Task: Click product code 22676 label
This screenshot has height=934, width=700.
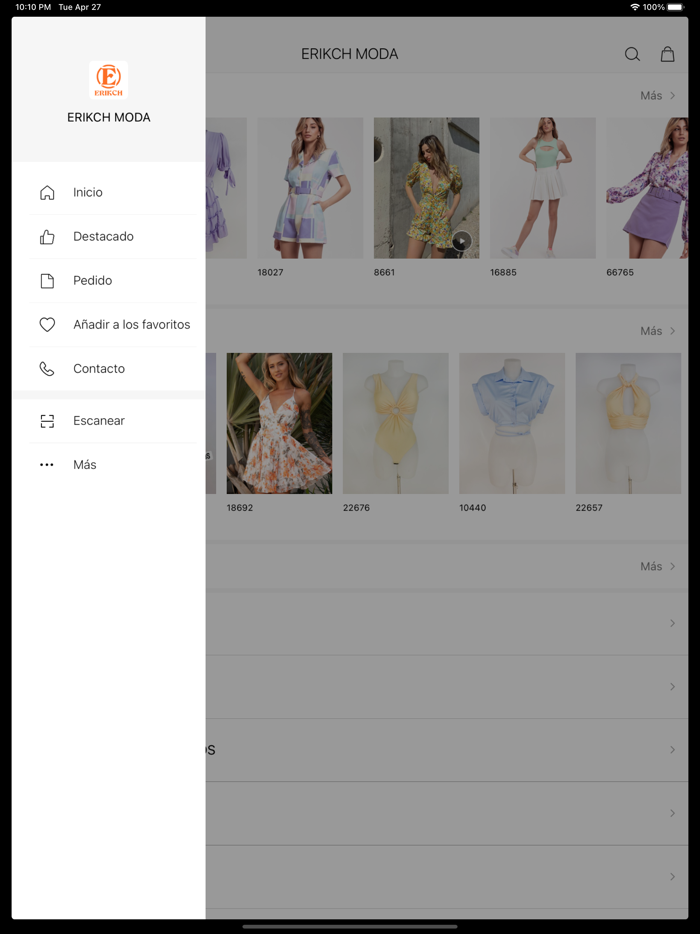Action: coord(356,508)
